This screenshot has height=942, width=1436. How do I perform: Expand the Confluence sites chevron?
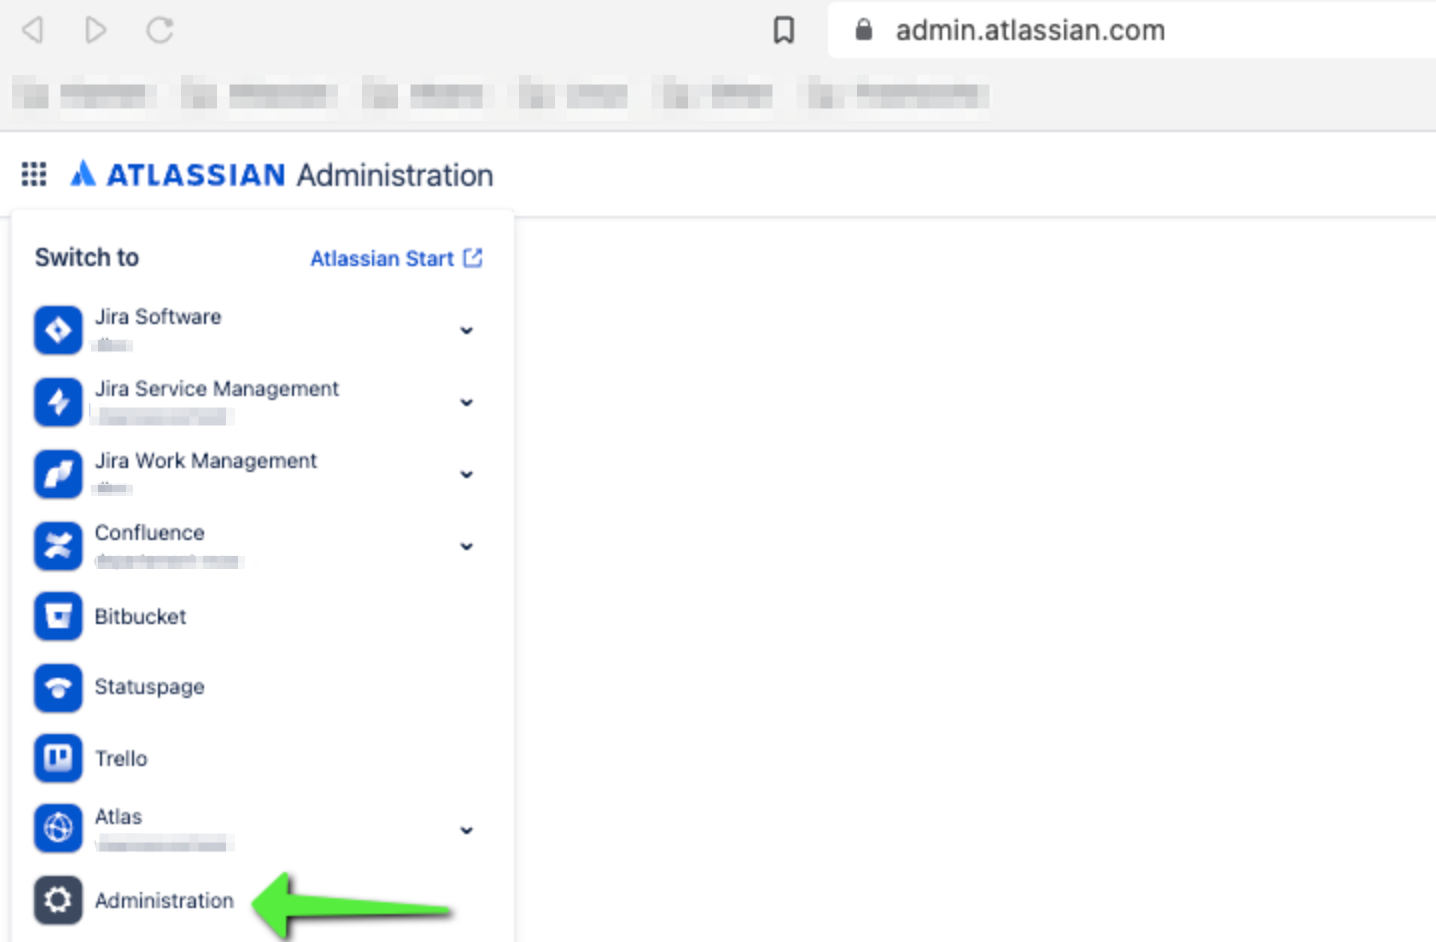click(466, 547)
